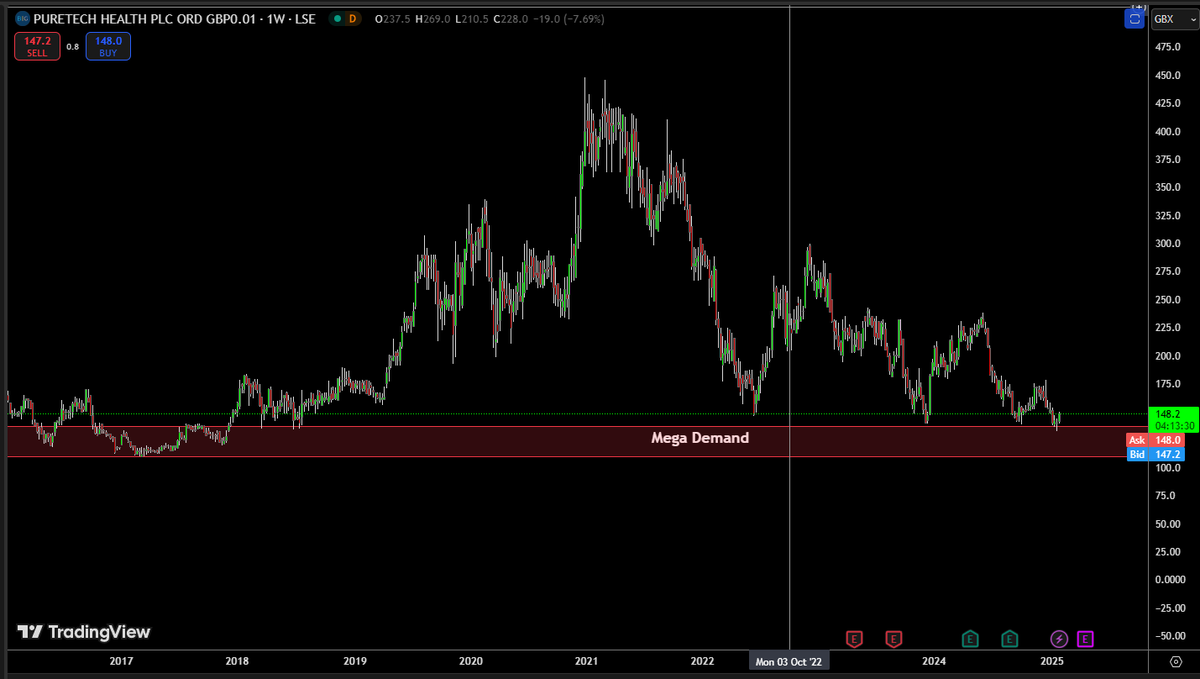Click the second green earnings marker

tap(1009, 638)
